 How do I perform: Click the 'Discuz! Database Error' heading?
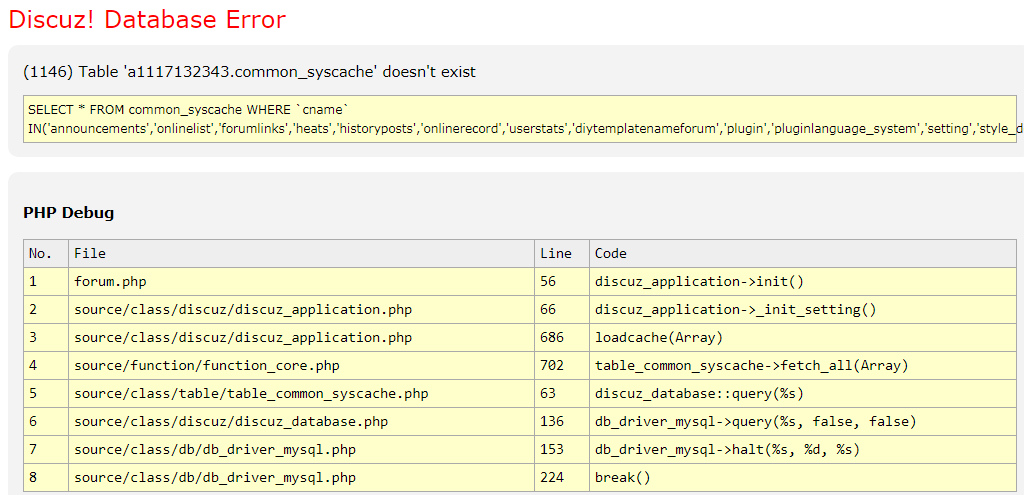pos(148,20)
